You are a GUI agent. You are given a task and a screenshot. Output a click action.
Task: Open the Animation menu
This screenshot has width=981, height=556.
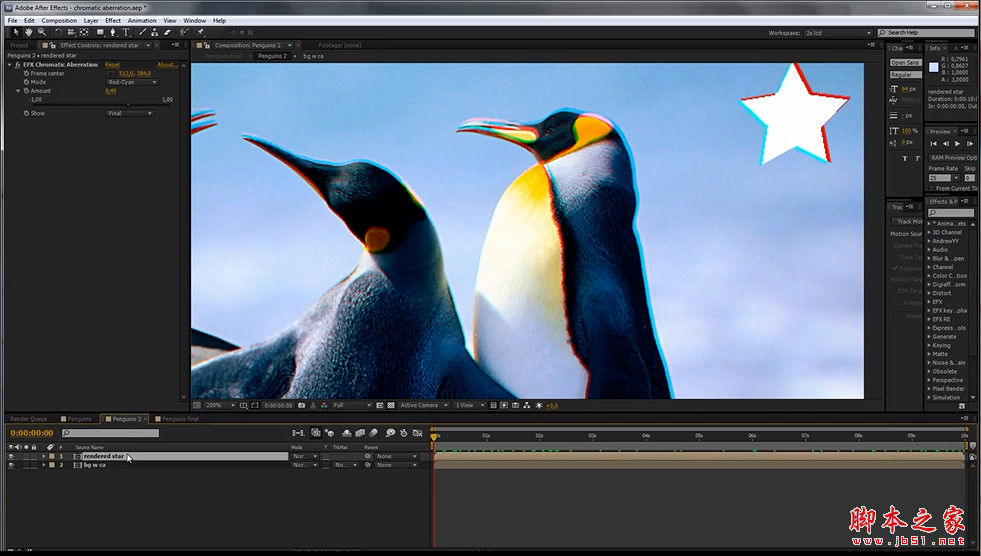pos(142,21)
